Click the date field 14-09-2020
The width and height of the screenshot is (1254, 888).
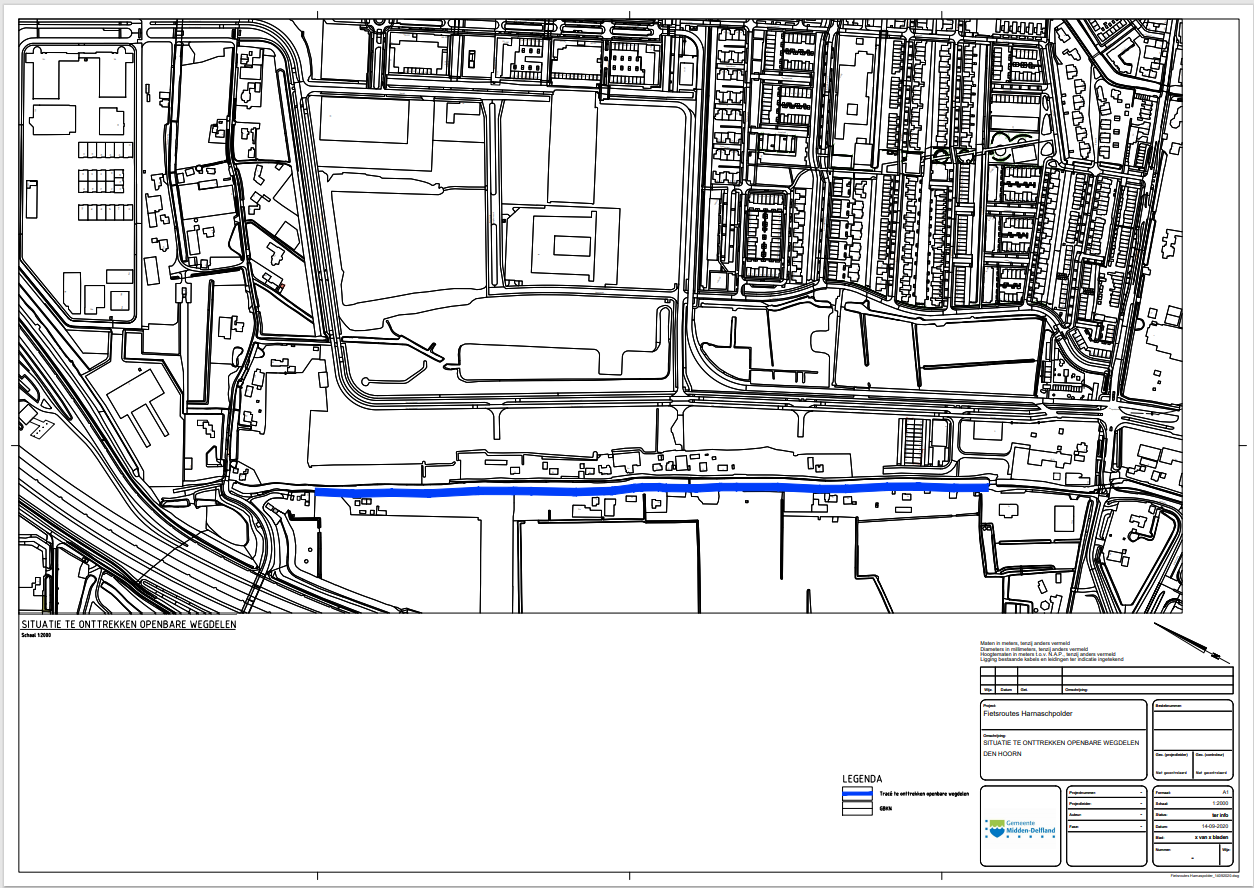[x=1211, y=827]
